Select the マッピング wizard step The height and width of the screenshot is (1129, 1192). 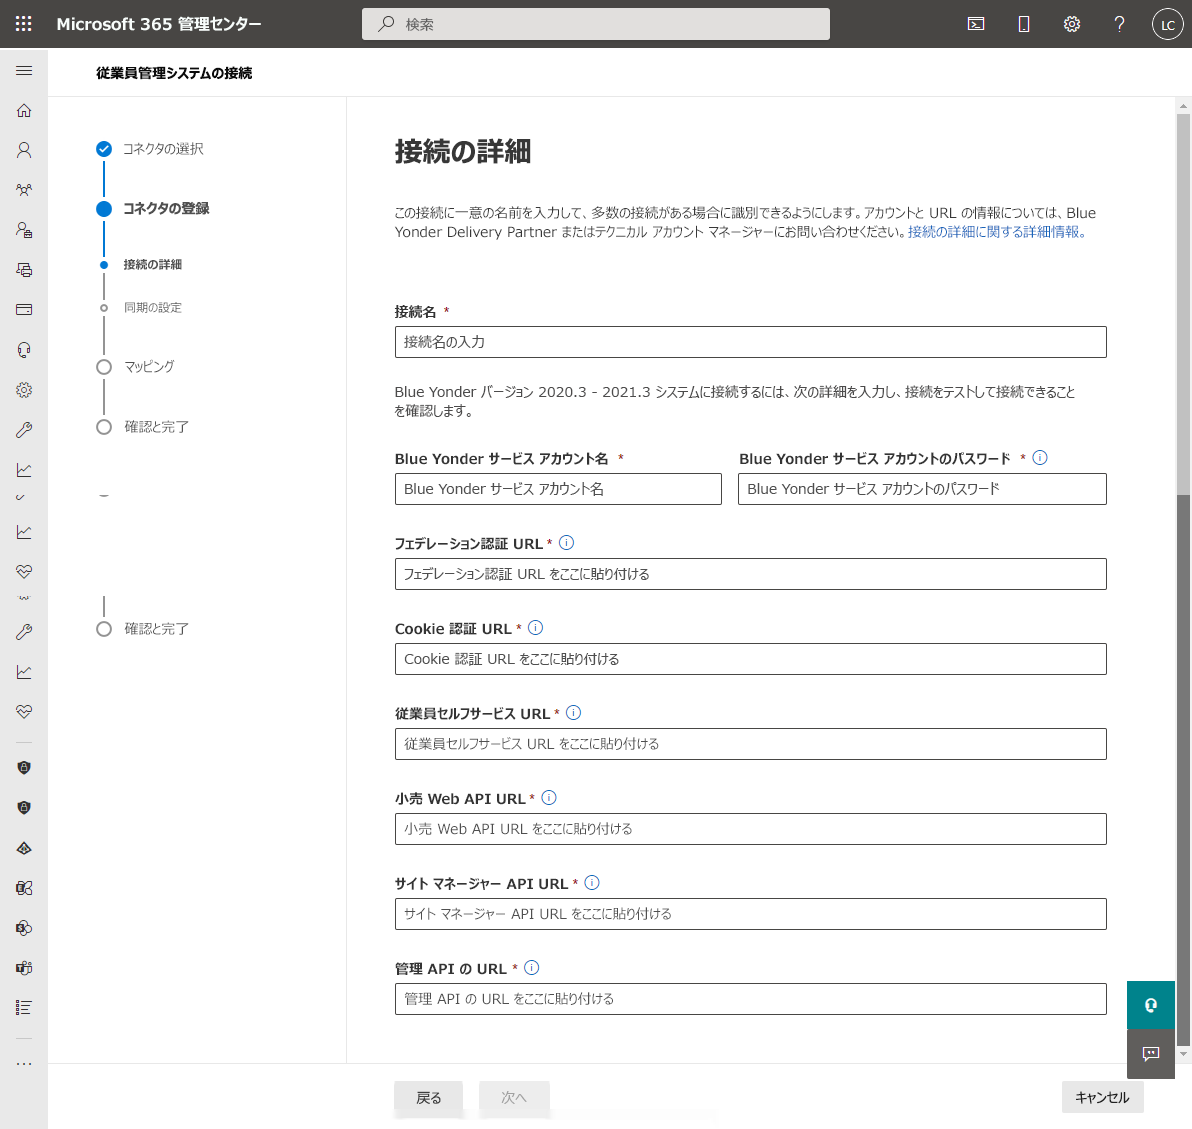click(x=136, y=366)
